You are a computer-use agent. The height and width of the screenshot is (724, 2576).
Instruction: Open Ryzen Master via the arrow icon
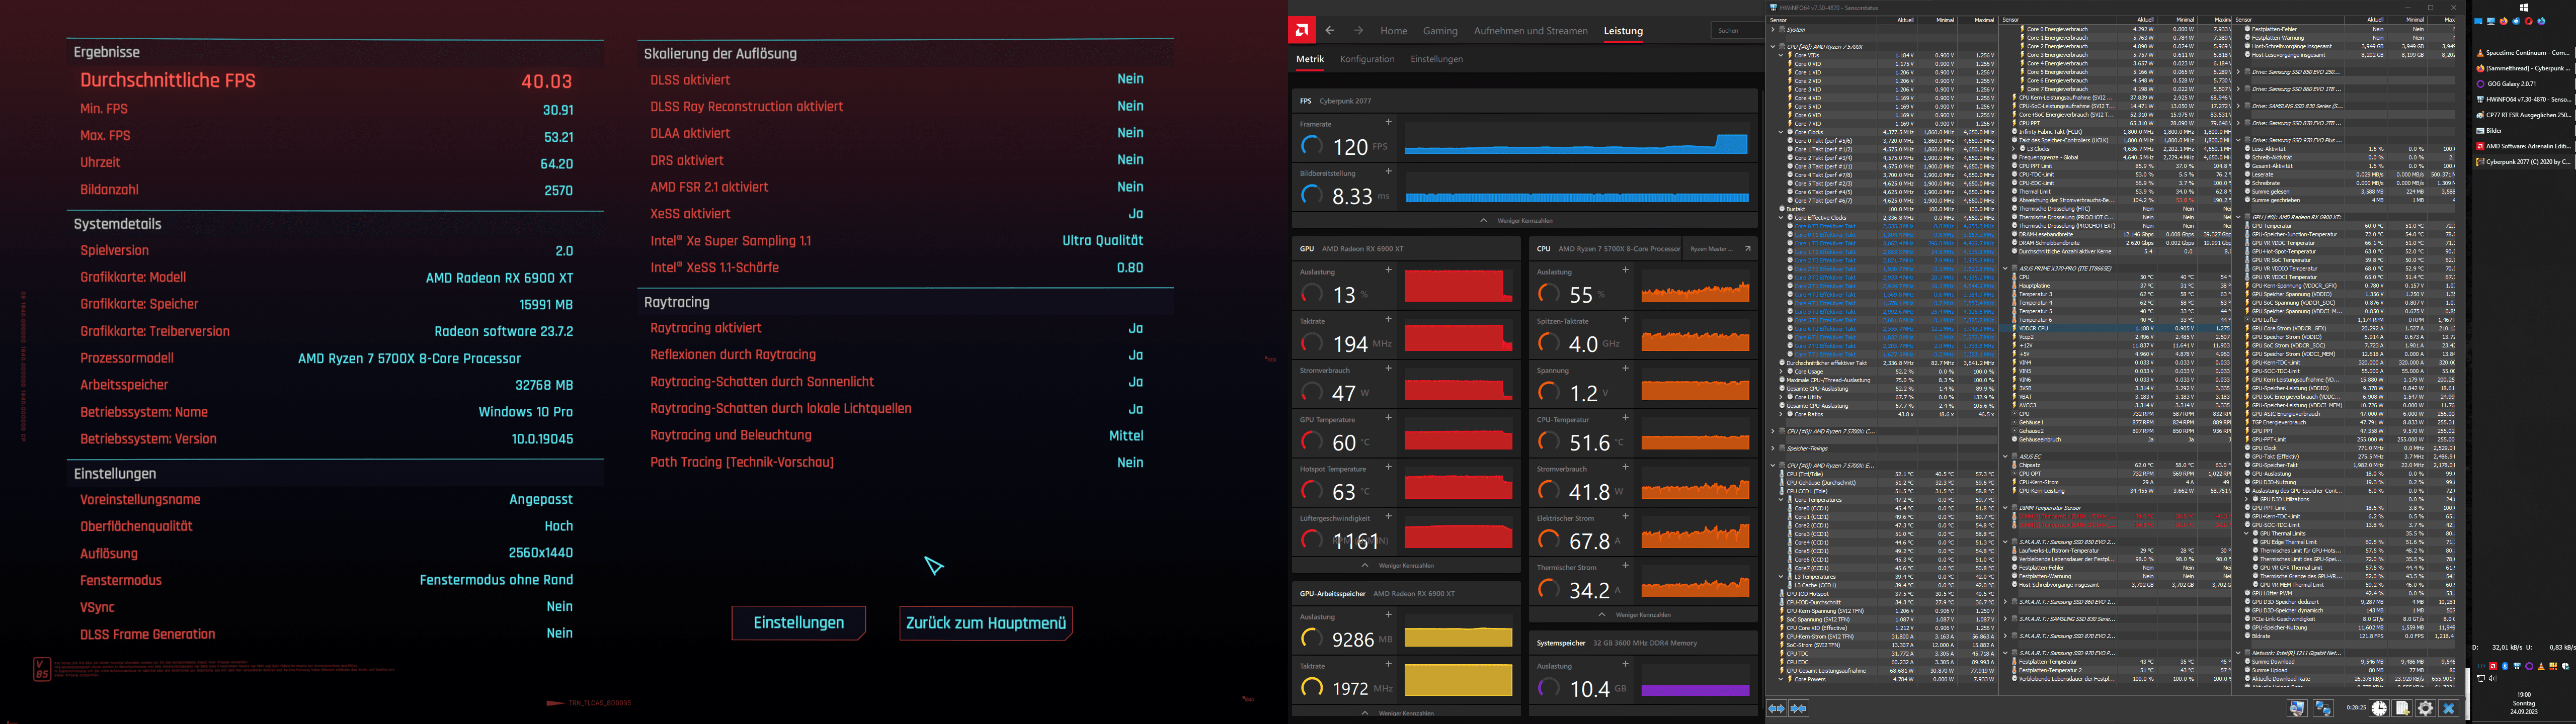pyautogui.click(x=1748, y=249)
